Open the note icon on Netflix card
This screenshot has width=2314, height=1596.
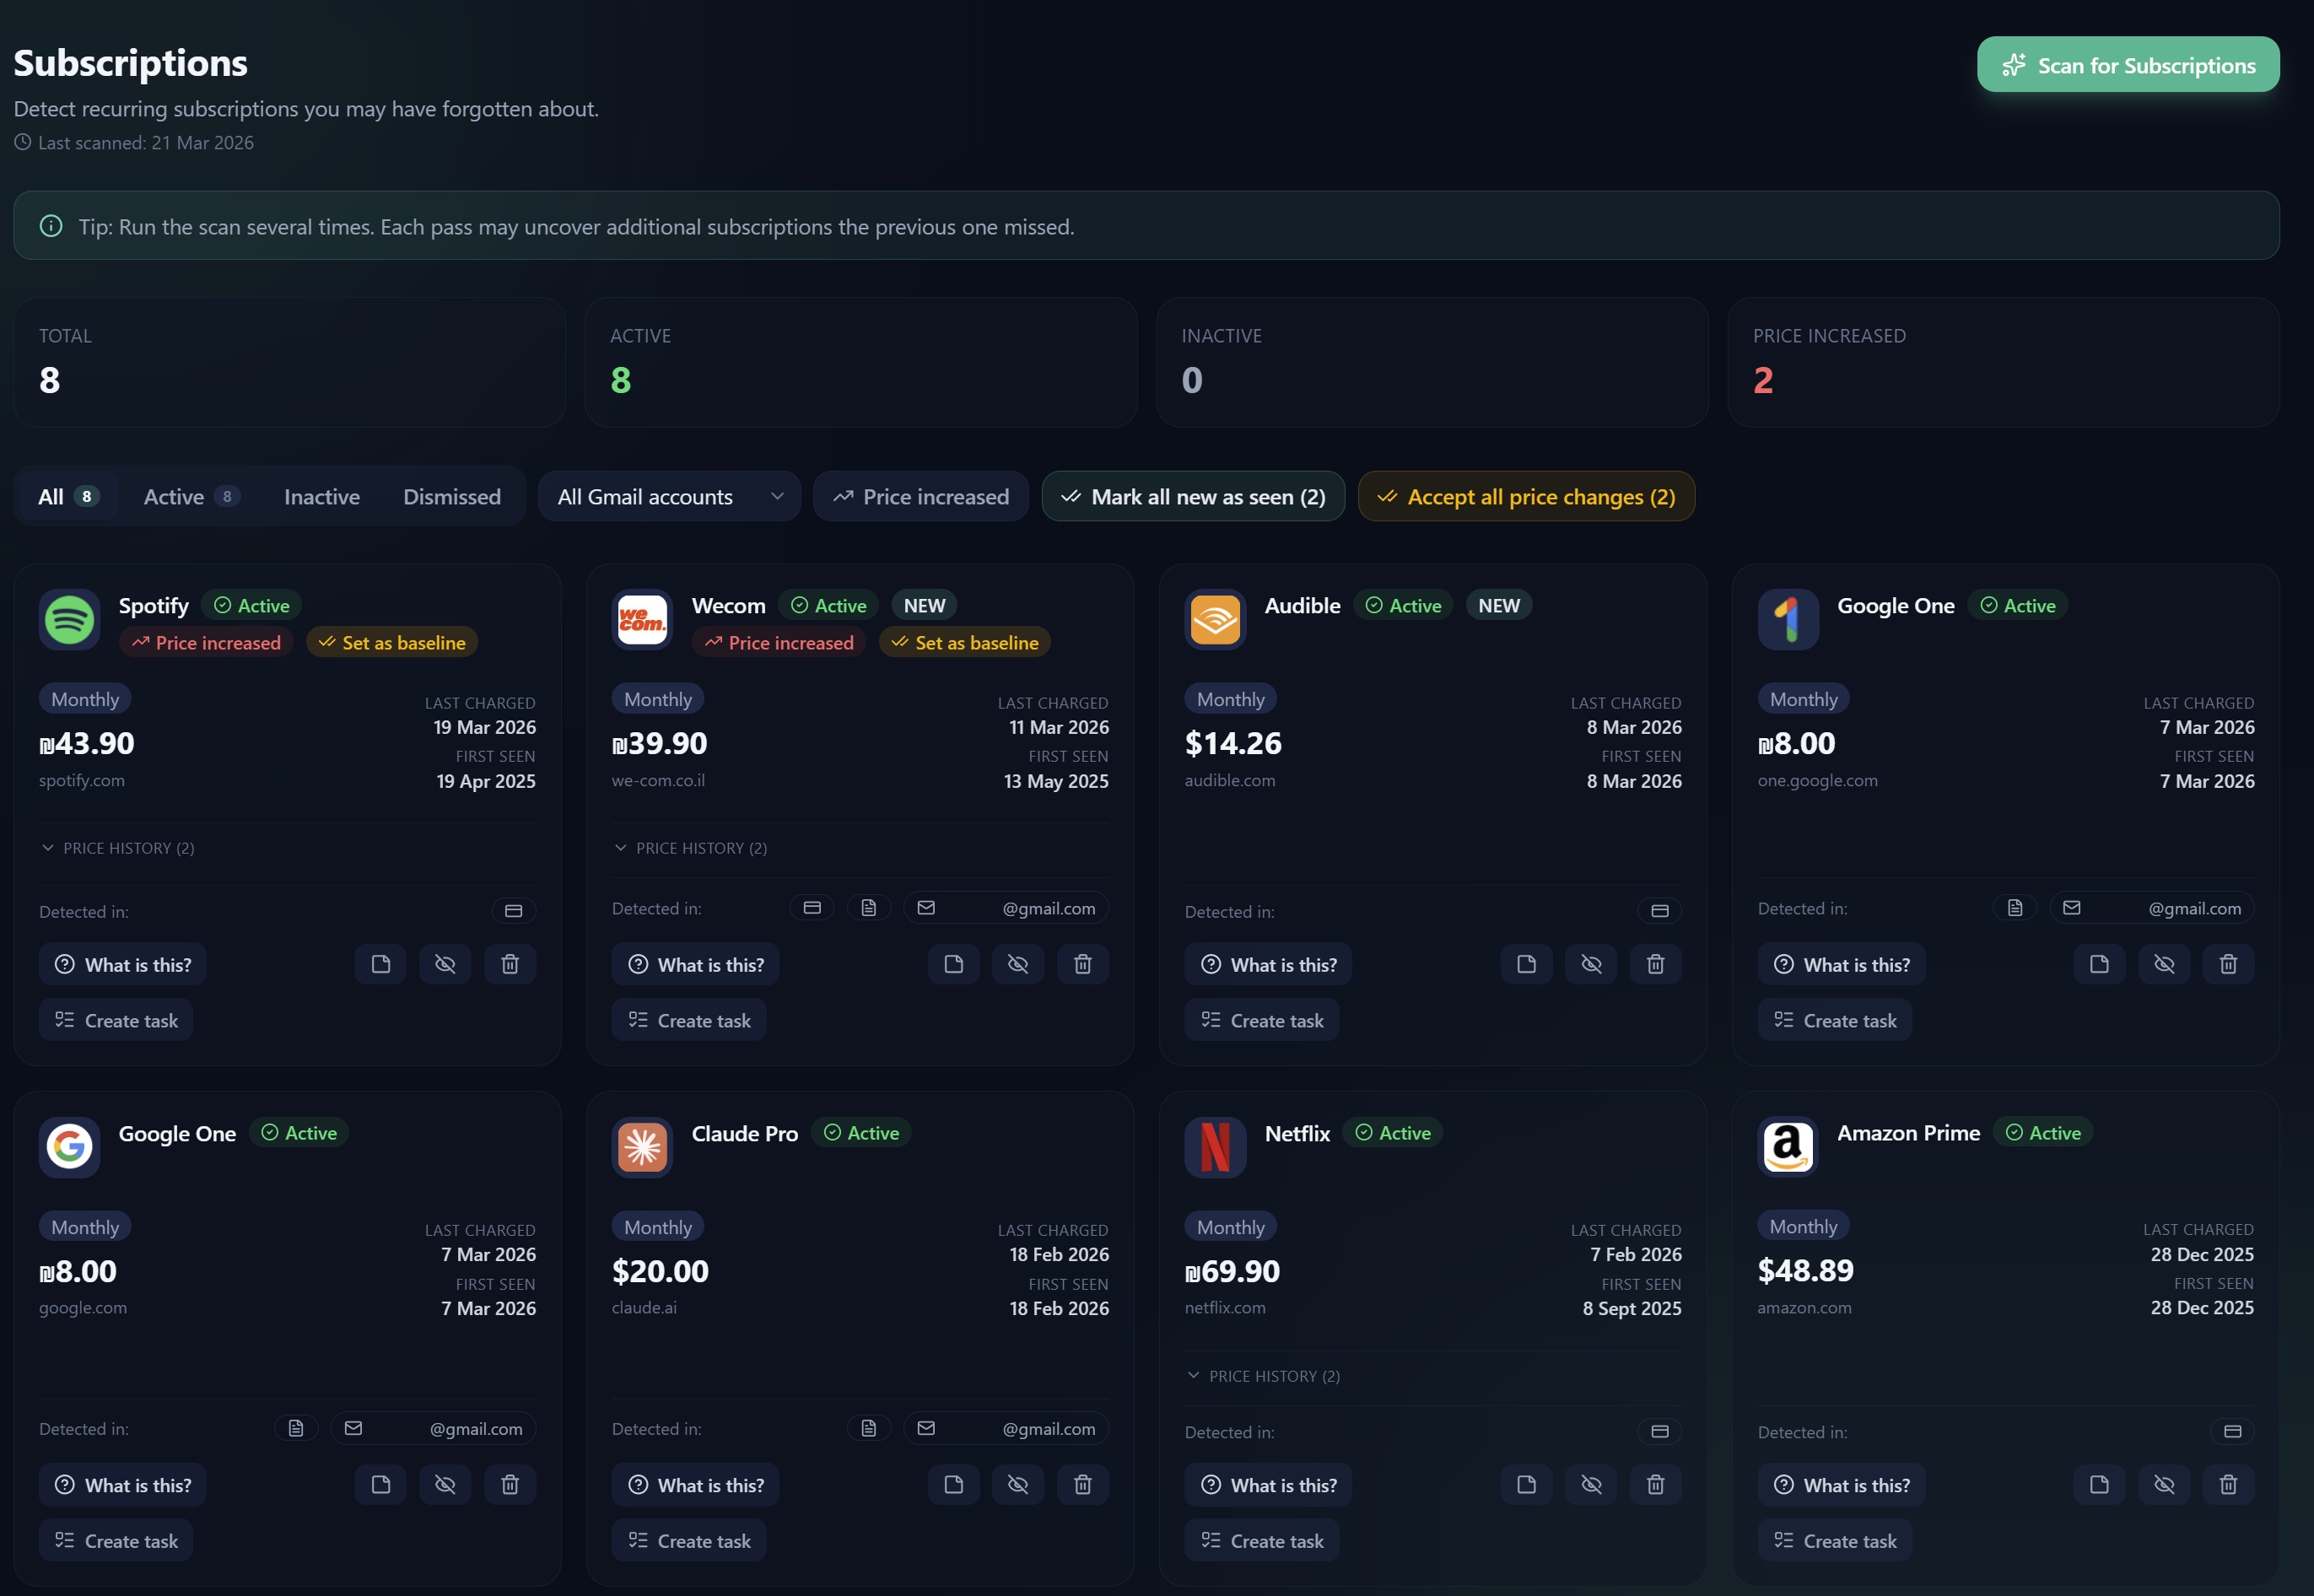pyautogui.click(x=1527, y=1485)
